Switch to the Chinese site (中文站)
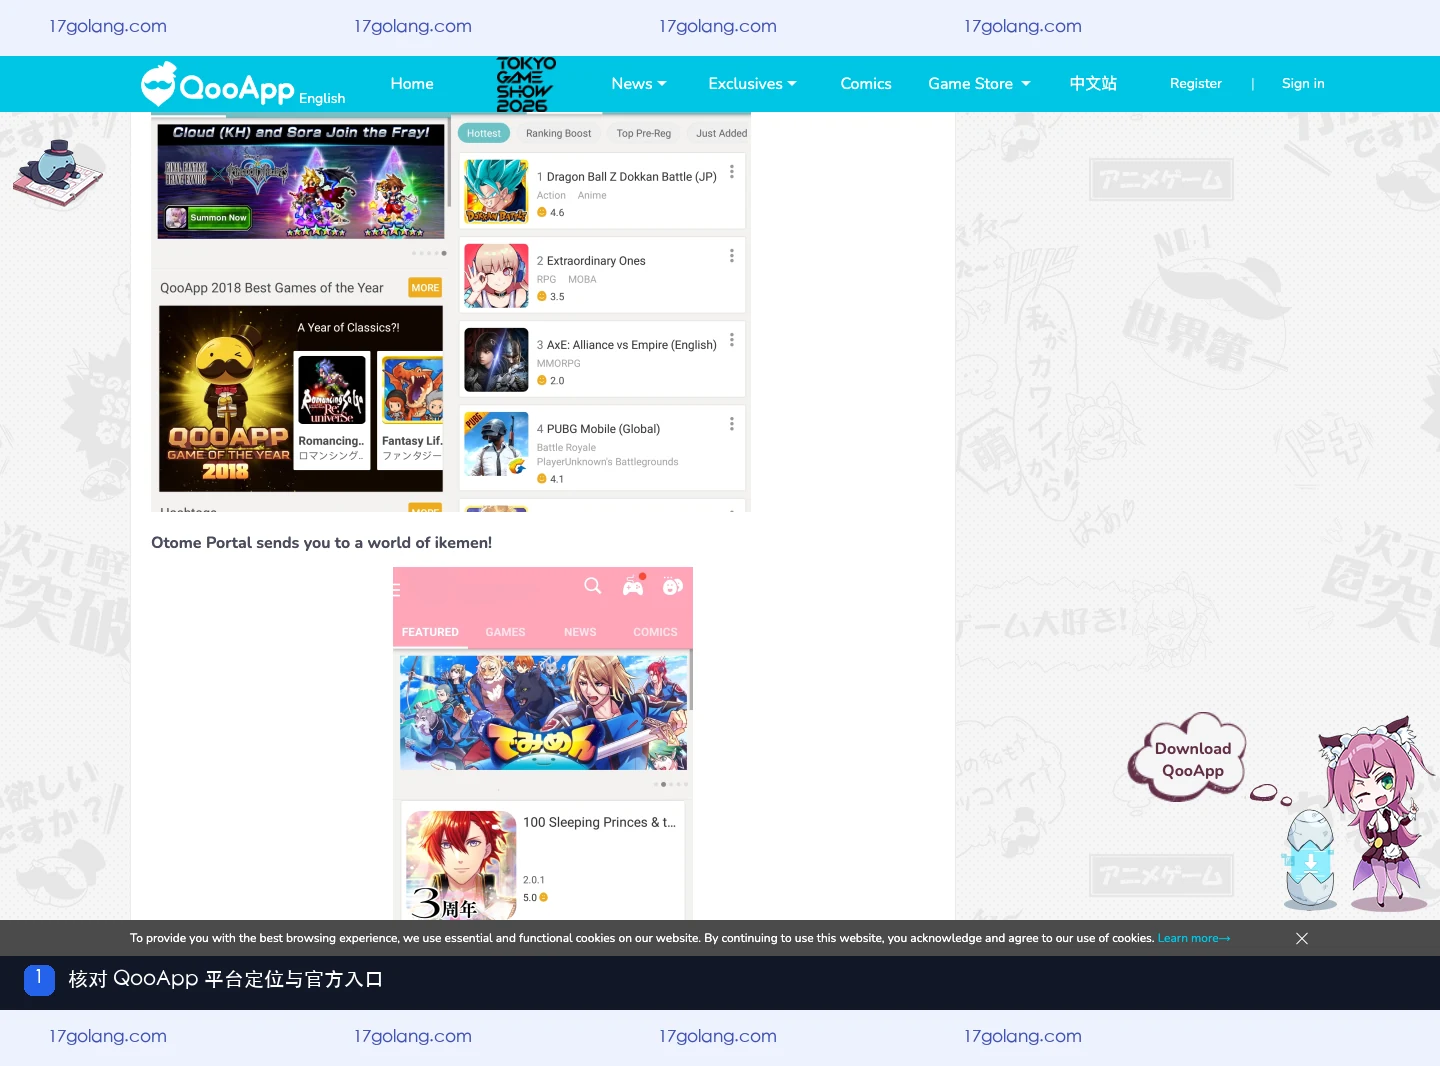This screenshot has width=1440, height=1066. (x=1093, y=84)
